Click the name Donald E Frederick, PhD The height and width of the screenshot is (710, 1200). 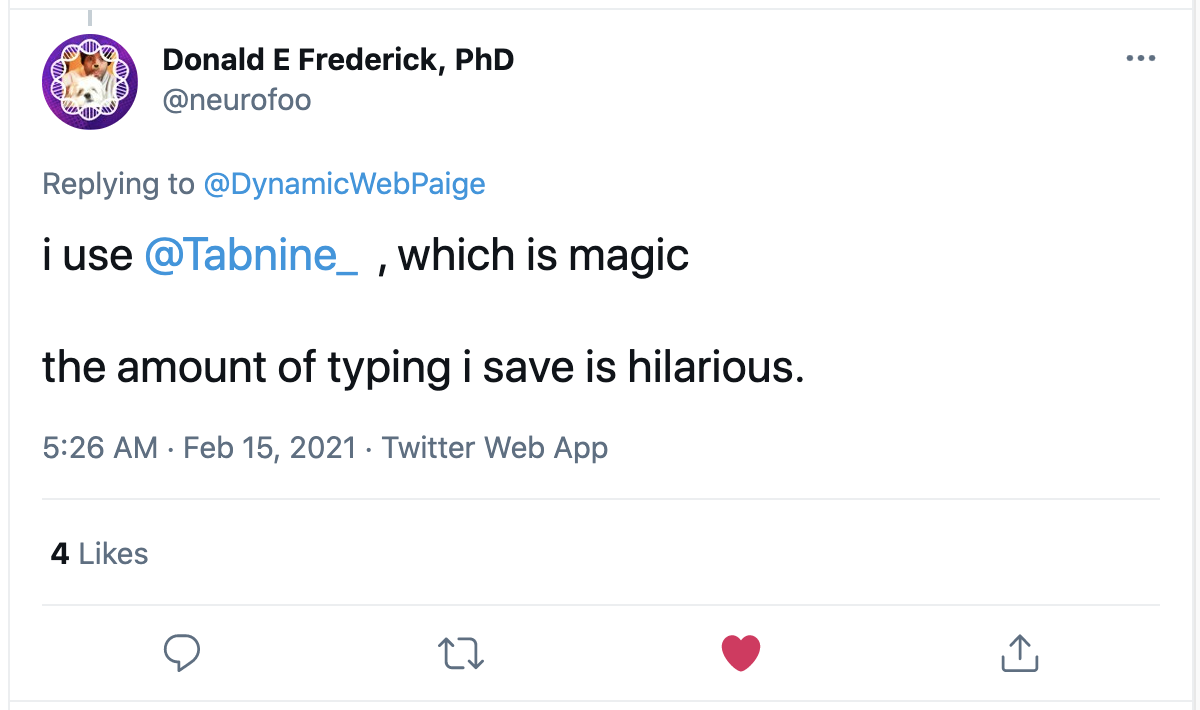[338, 58]
